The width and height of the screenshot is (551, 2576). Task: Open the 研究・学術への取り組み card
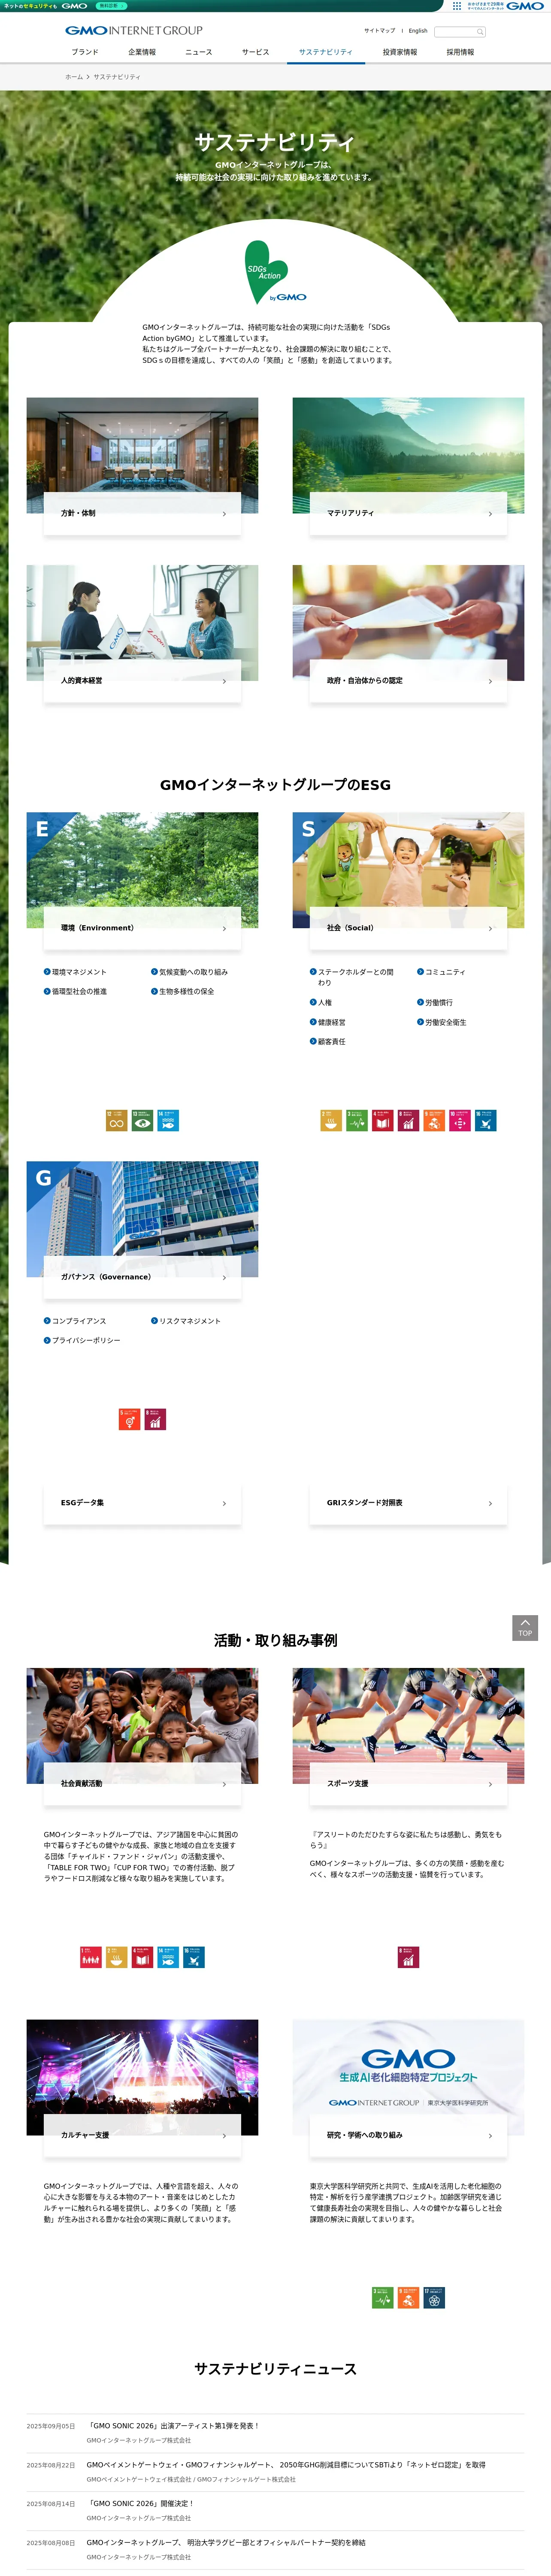[408, 2135]
